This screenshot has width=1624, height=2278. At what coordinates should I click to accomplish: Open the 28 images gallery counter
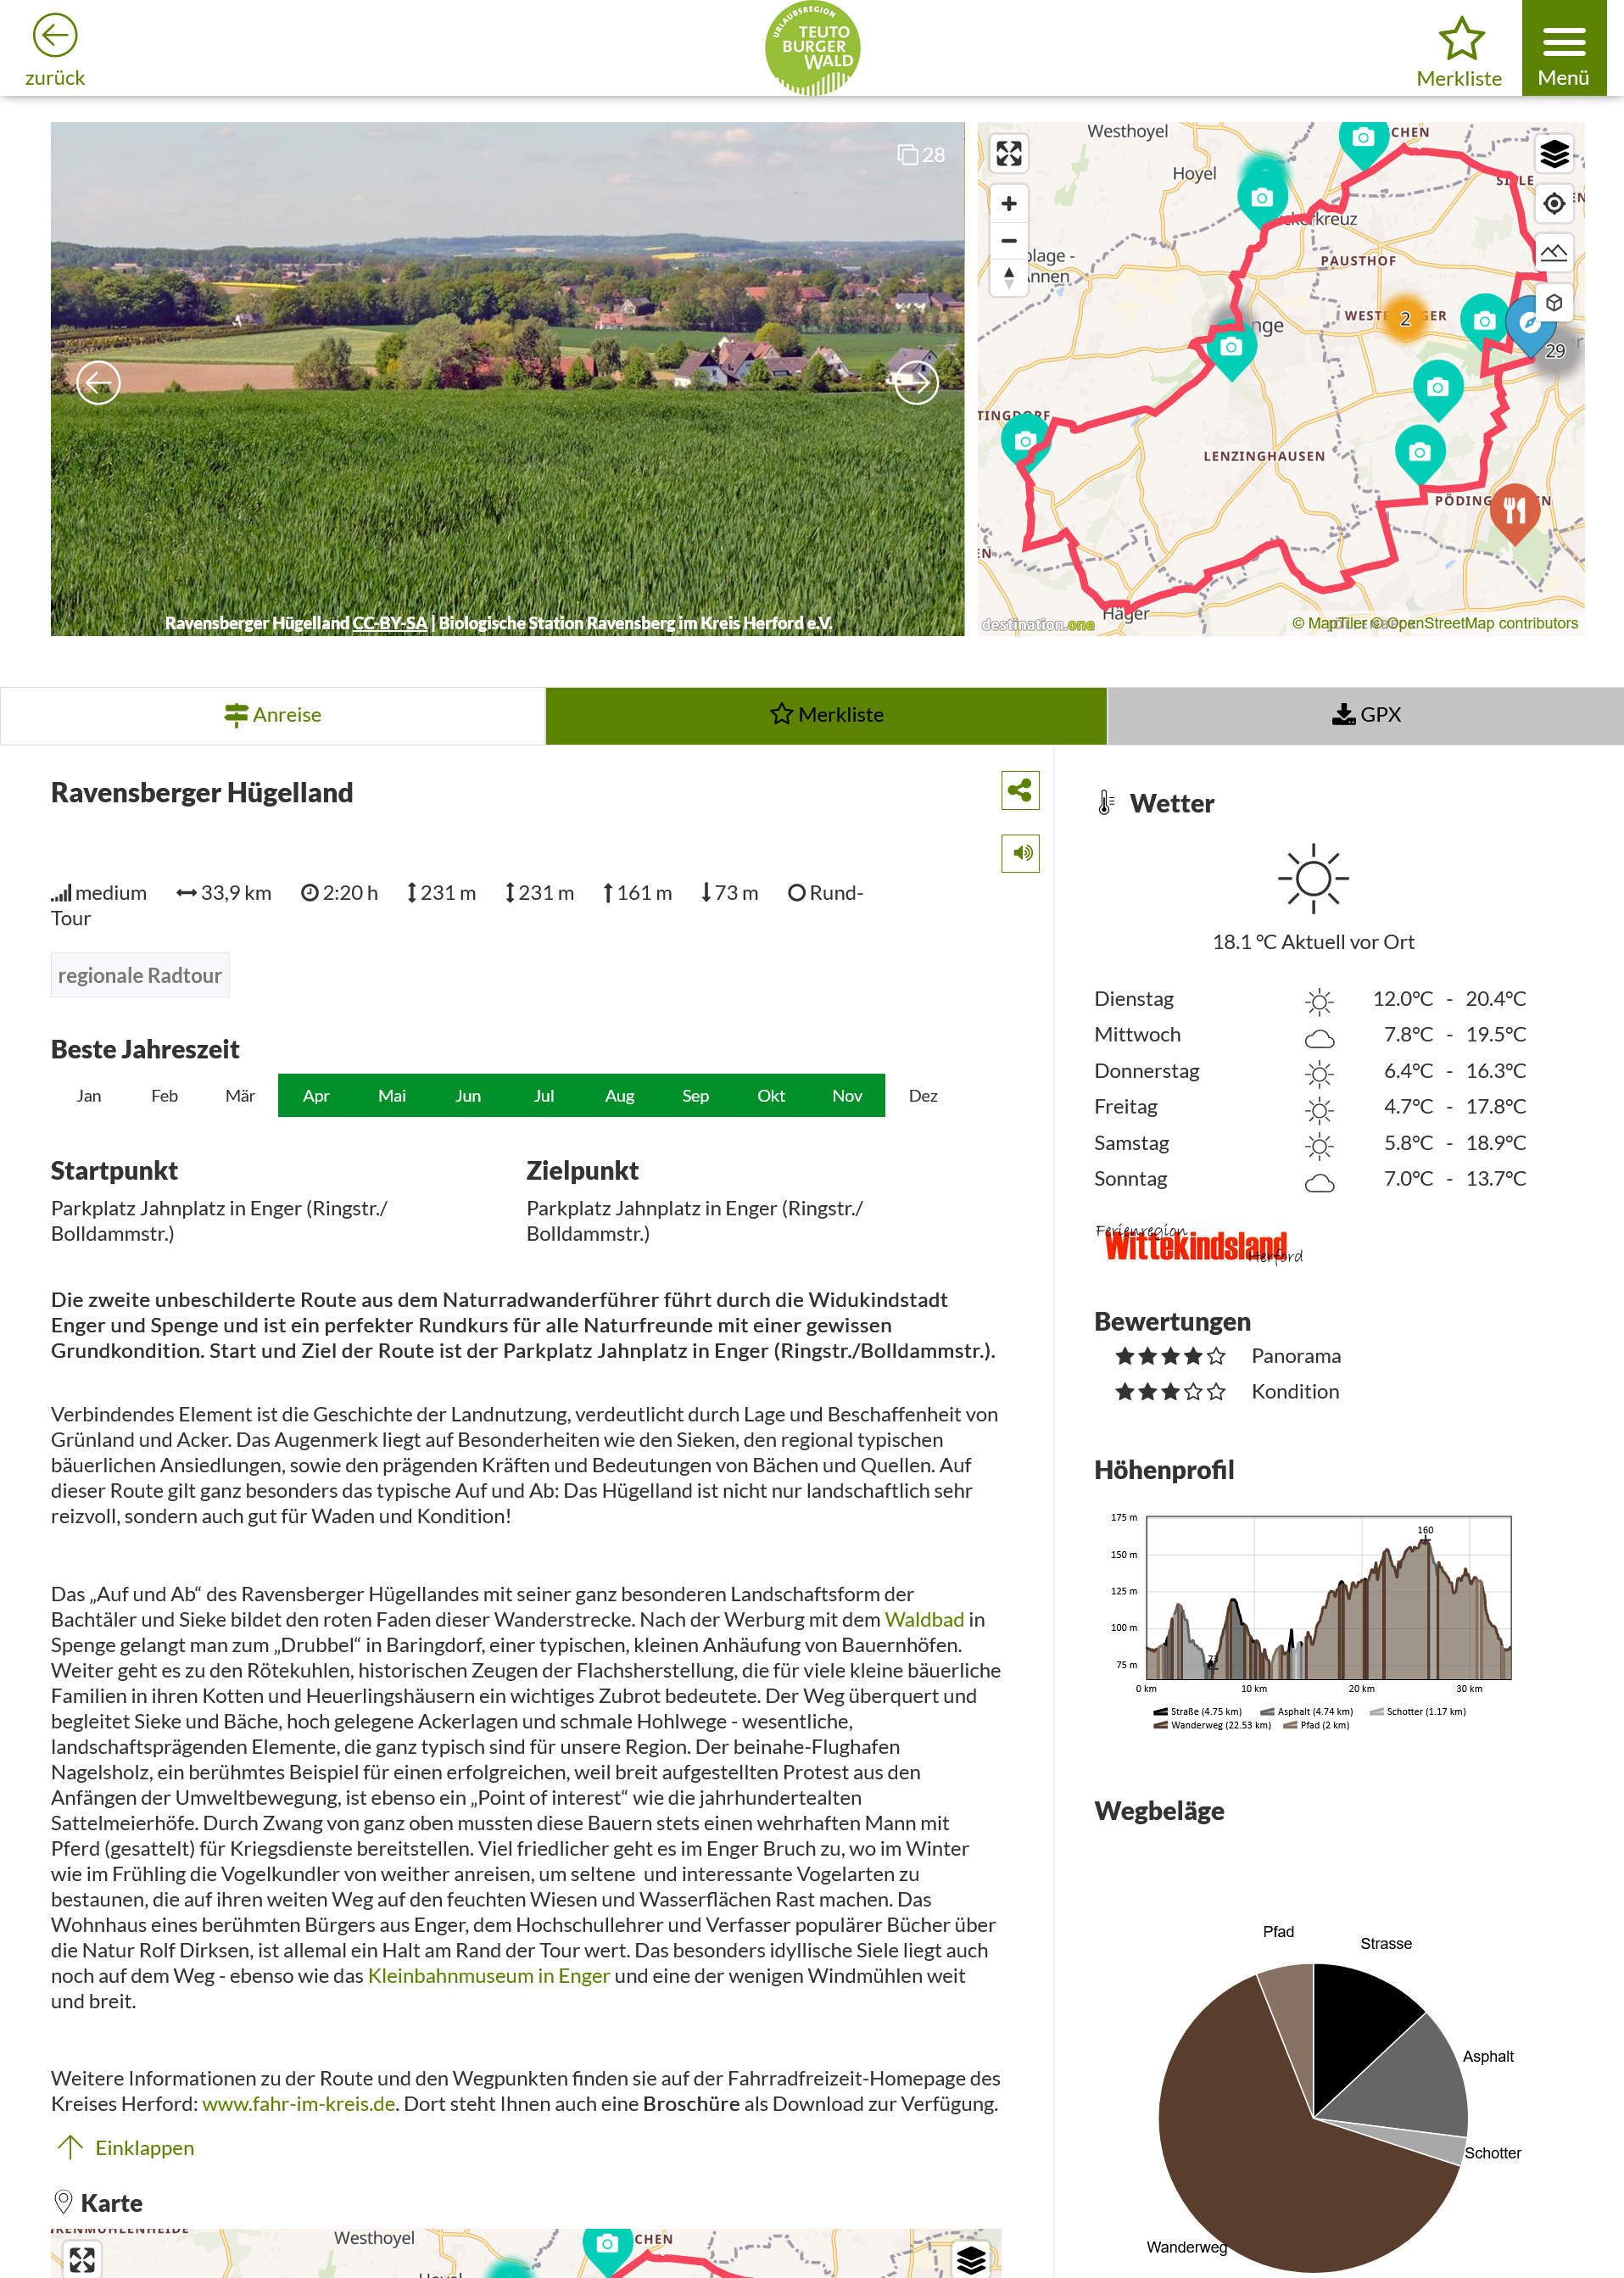(921, 155)
